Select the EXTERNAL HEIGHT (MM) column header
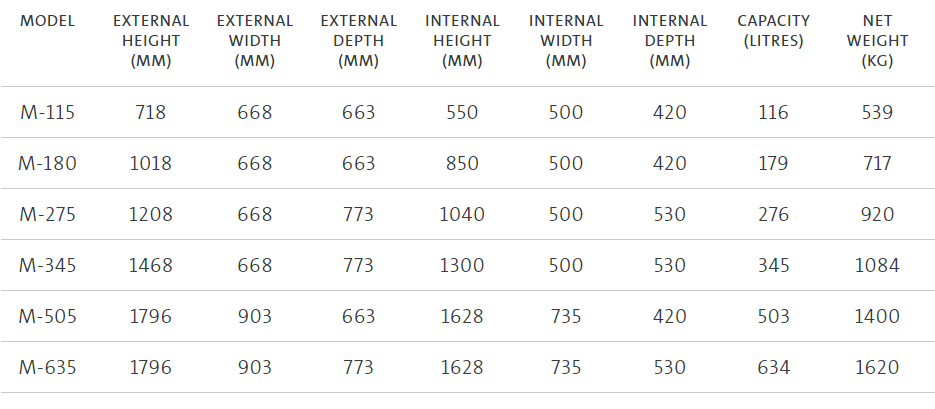The height and width of the screenshot is (409, 935). coord(150,41)
